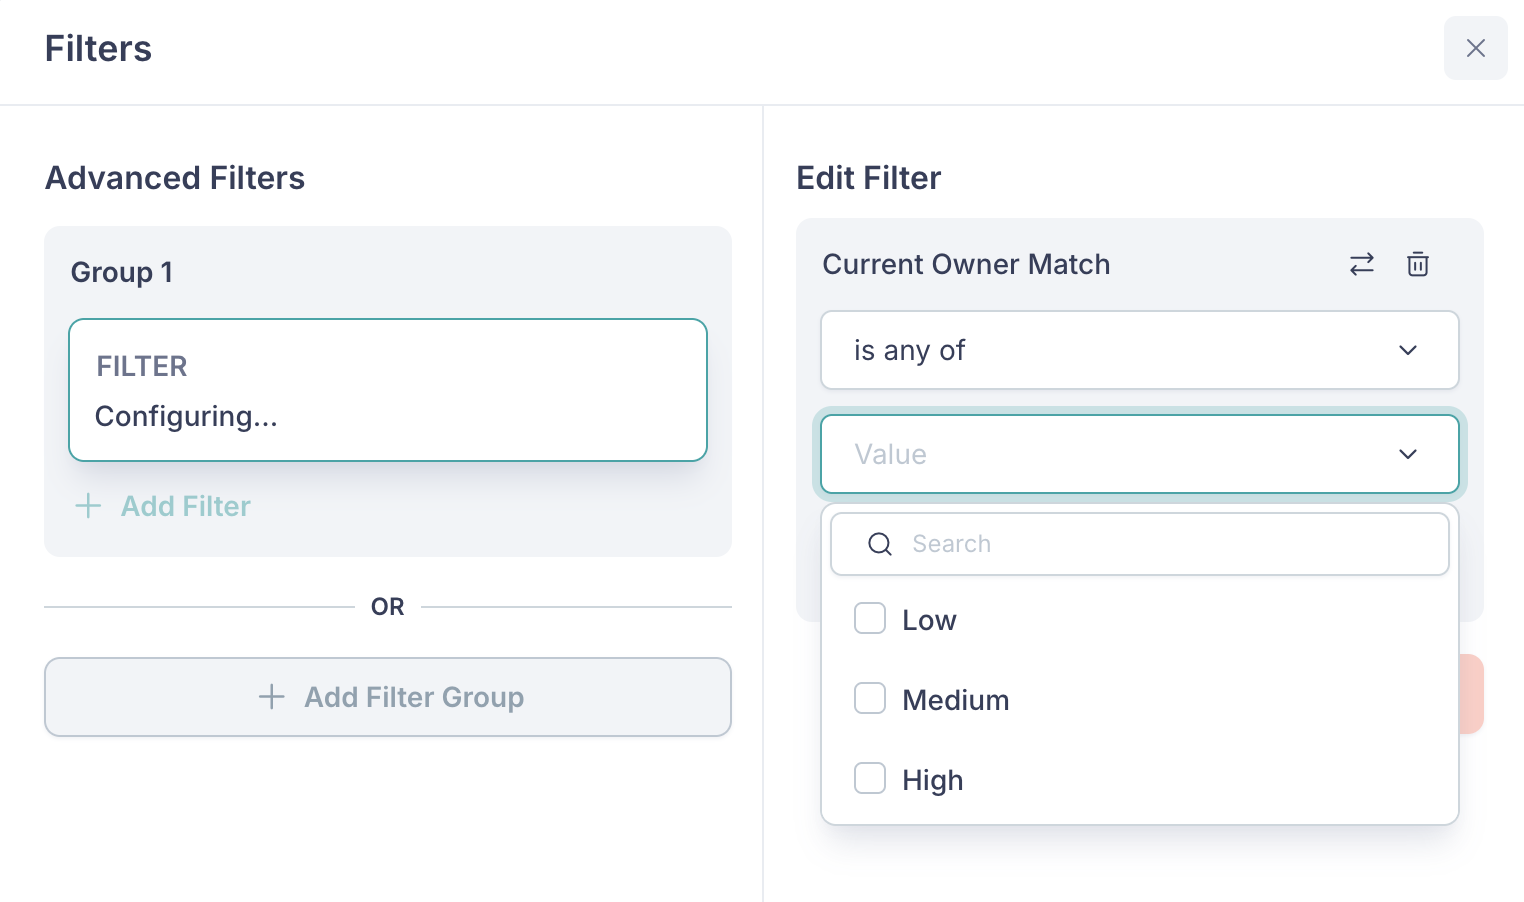This screenshot has width=1524, height=902.
Task: Click the Add Filter link
Action: coord(185,506)
